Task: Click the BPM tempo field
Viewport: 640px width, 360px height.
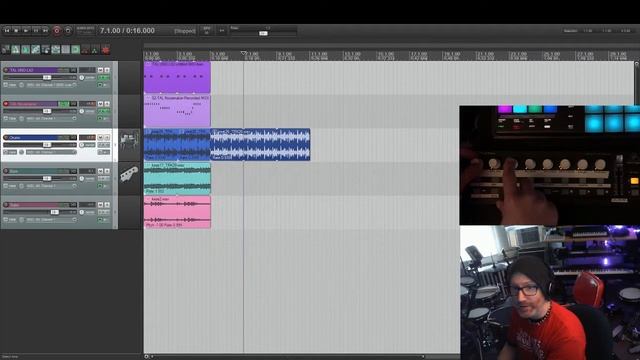Action: click(207, 31)
